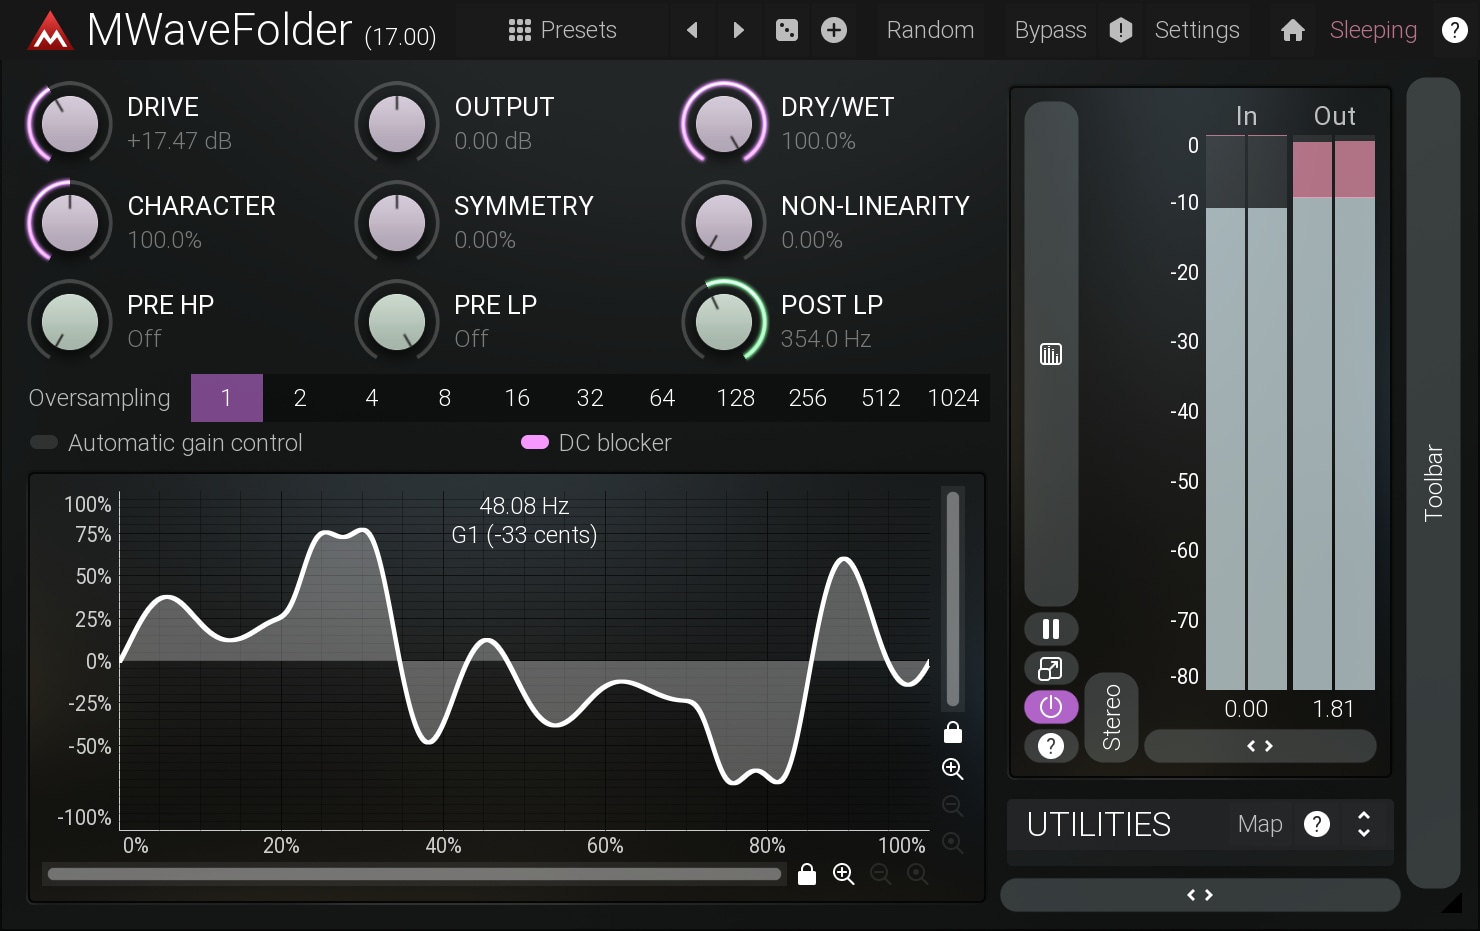
Task: Expand the meter panel width handle
Action: click(1259, 746)
